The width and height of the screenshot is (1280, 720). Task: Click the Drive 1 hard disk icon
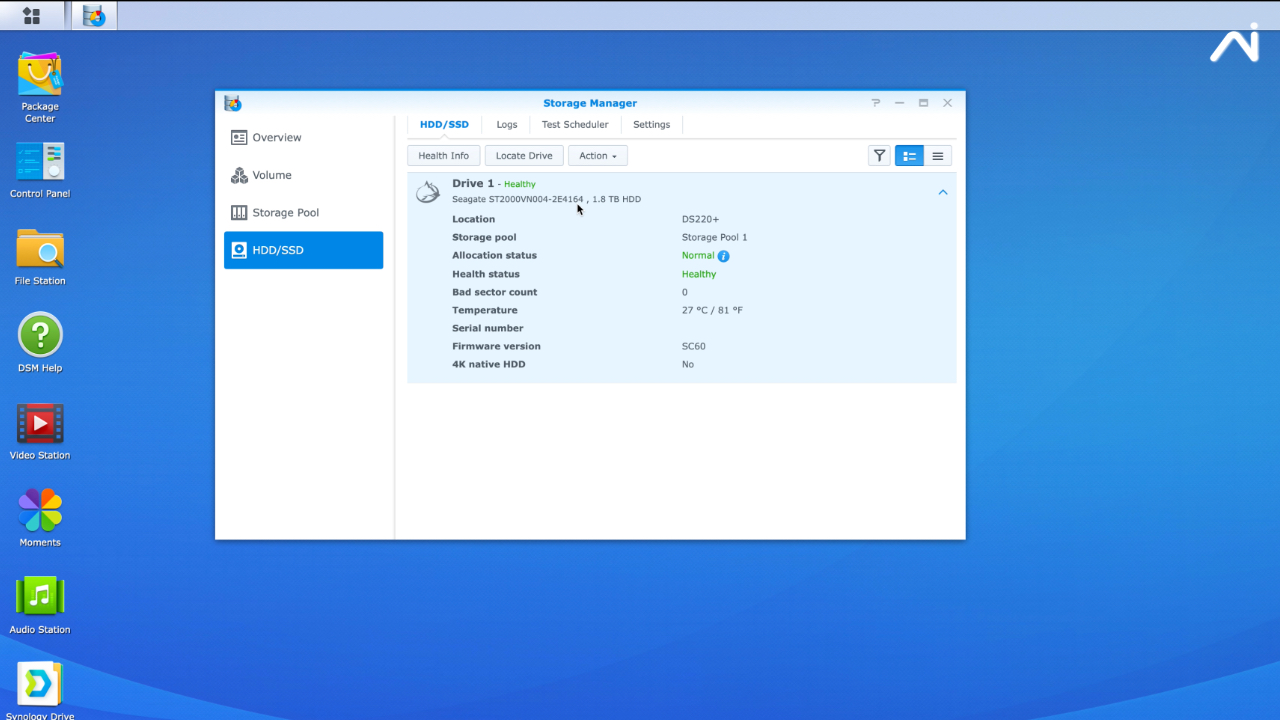[428, 192]
